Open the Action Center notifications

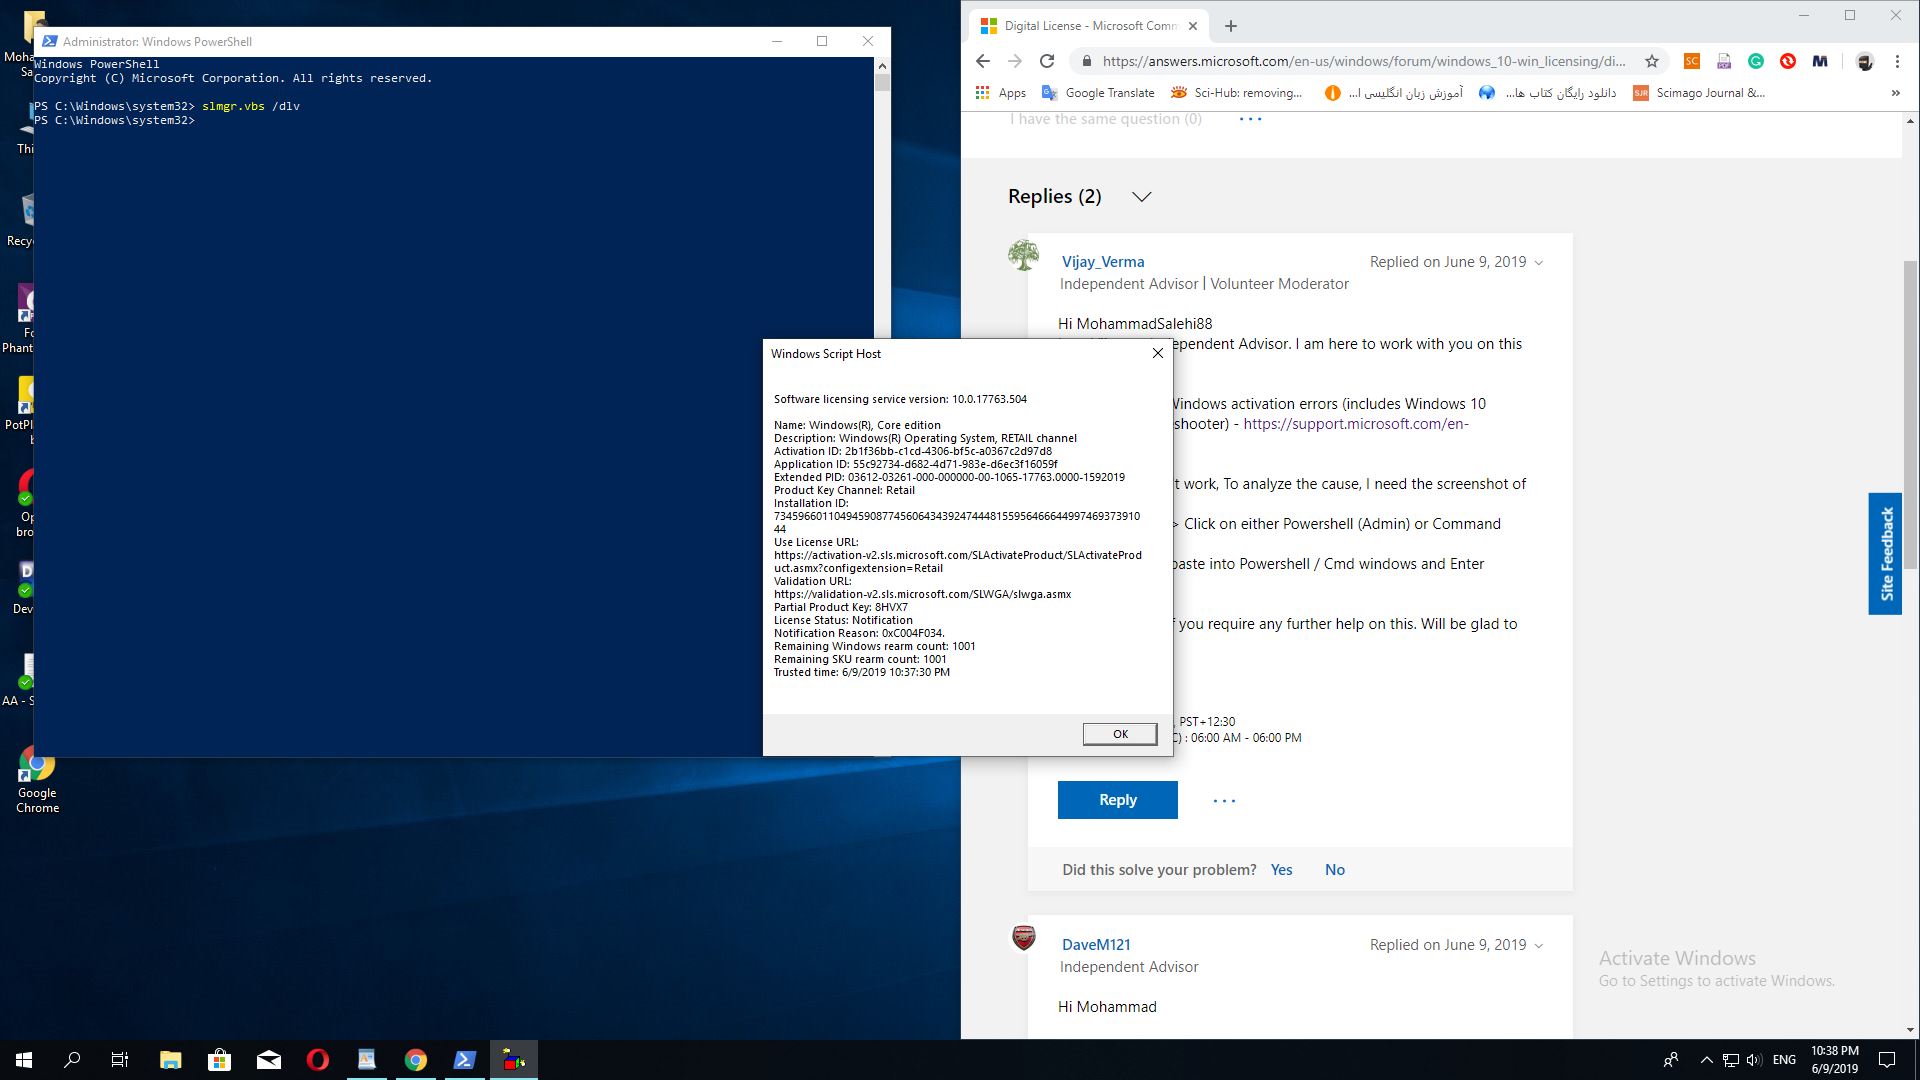(x=1887, y=1060)
